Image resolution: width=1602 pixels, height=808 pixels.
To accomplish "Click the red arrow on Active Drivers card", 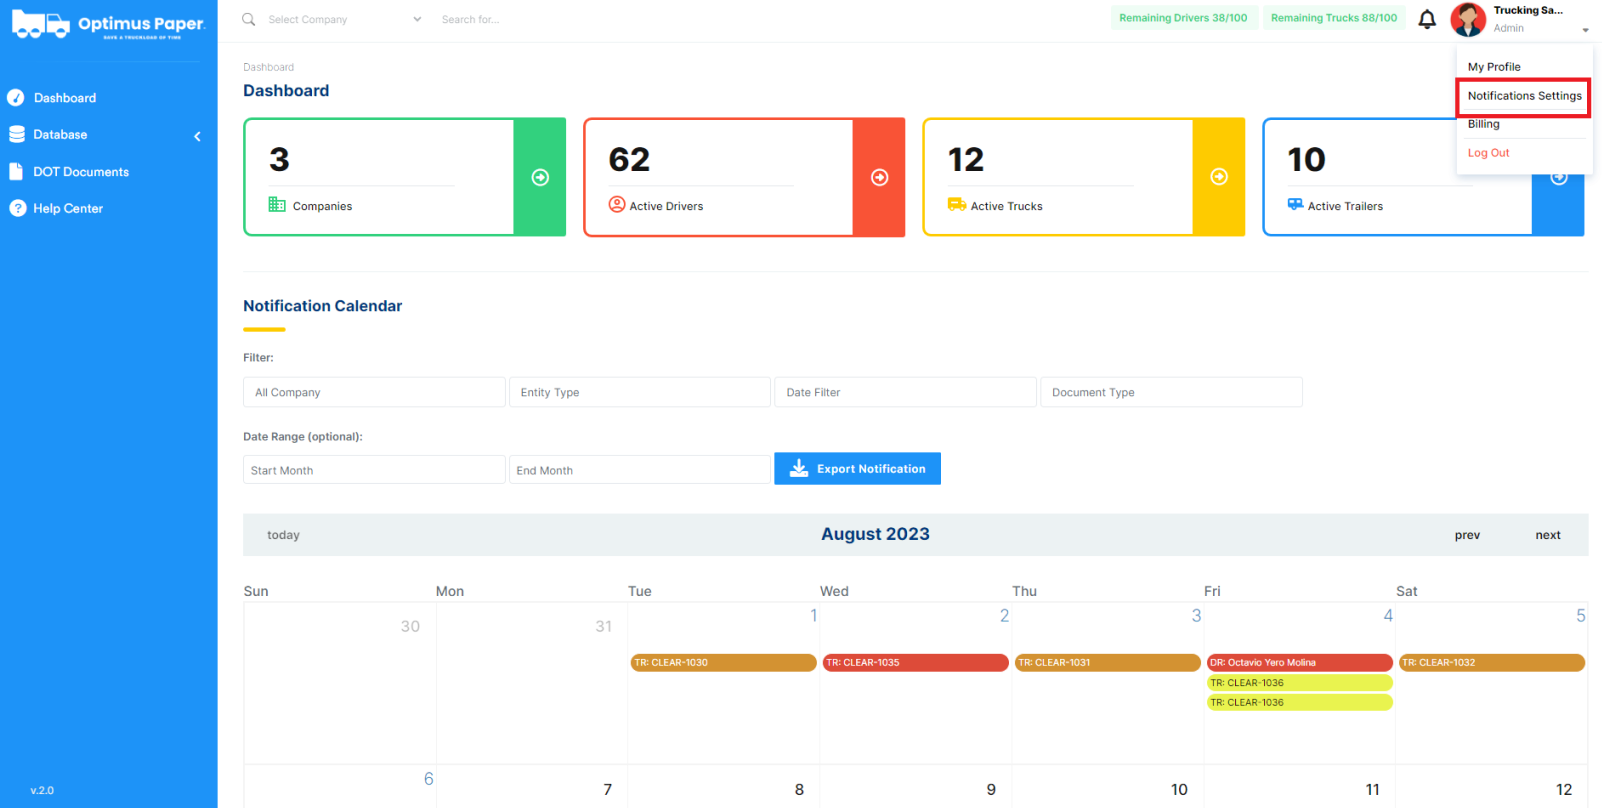I will [880, 177].
